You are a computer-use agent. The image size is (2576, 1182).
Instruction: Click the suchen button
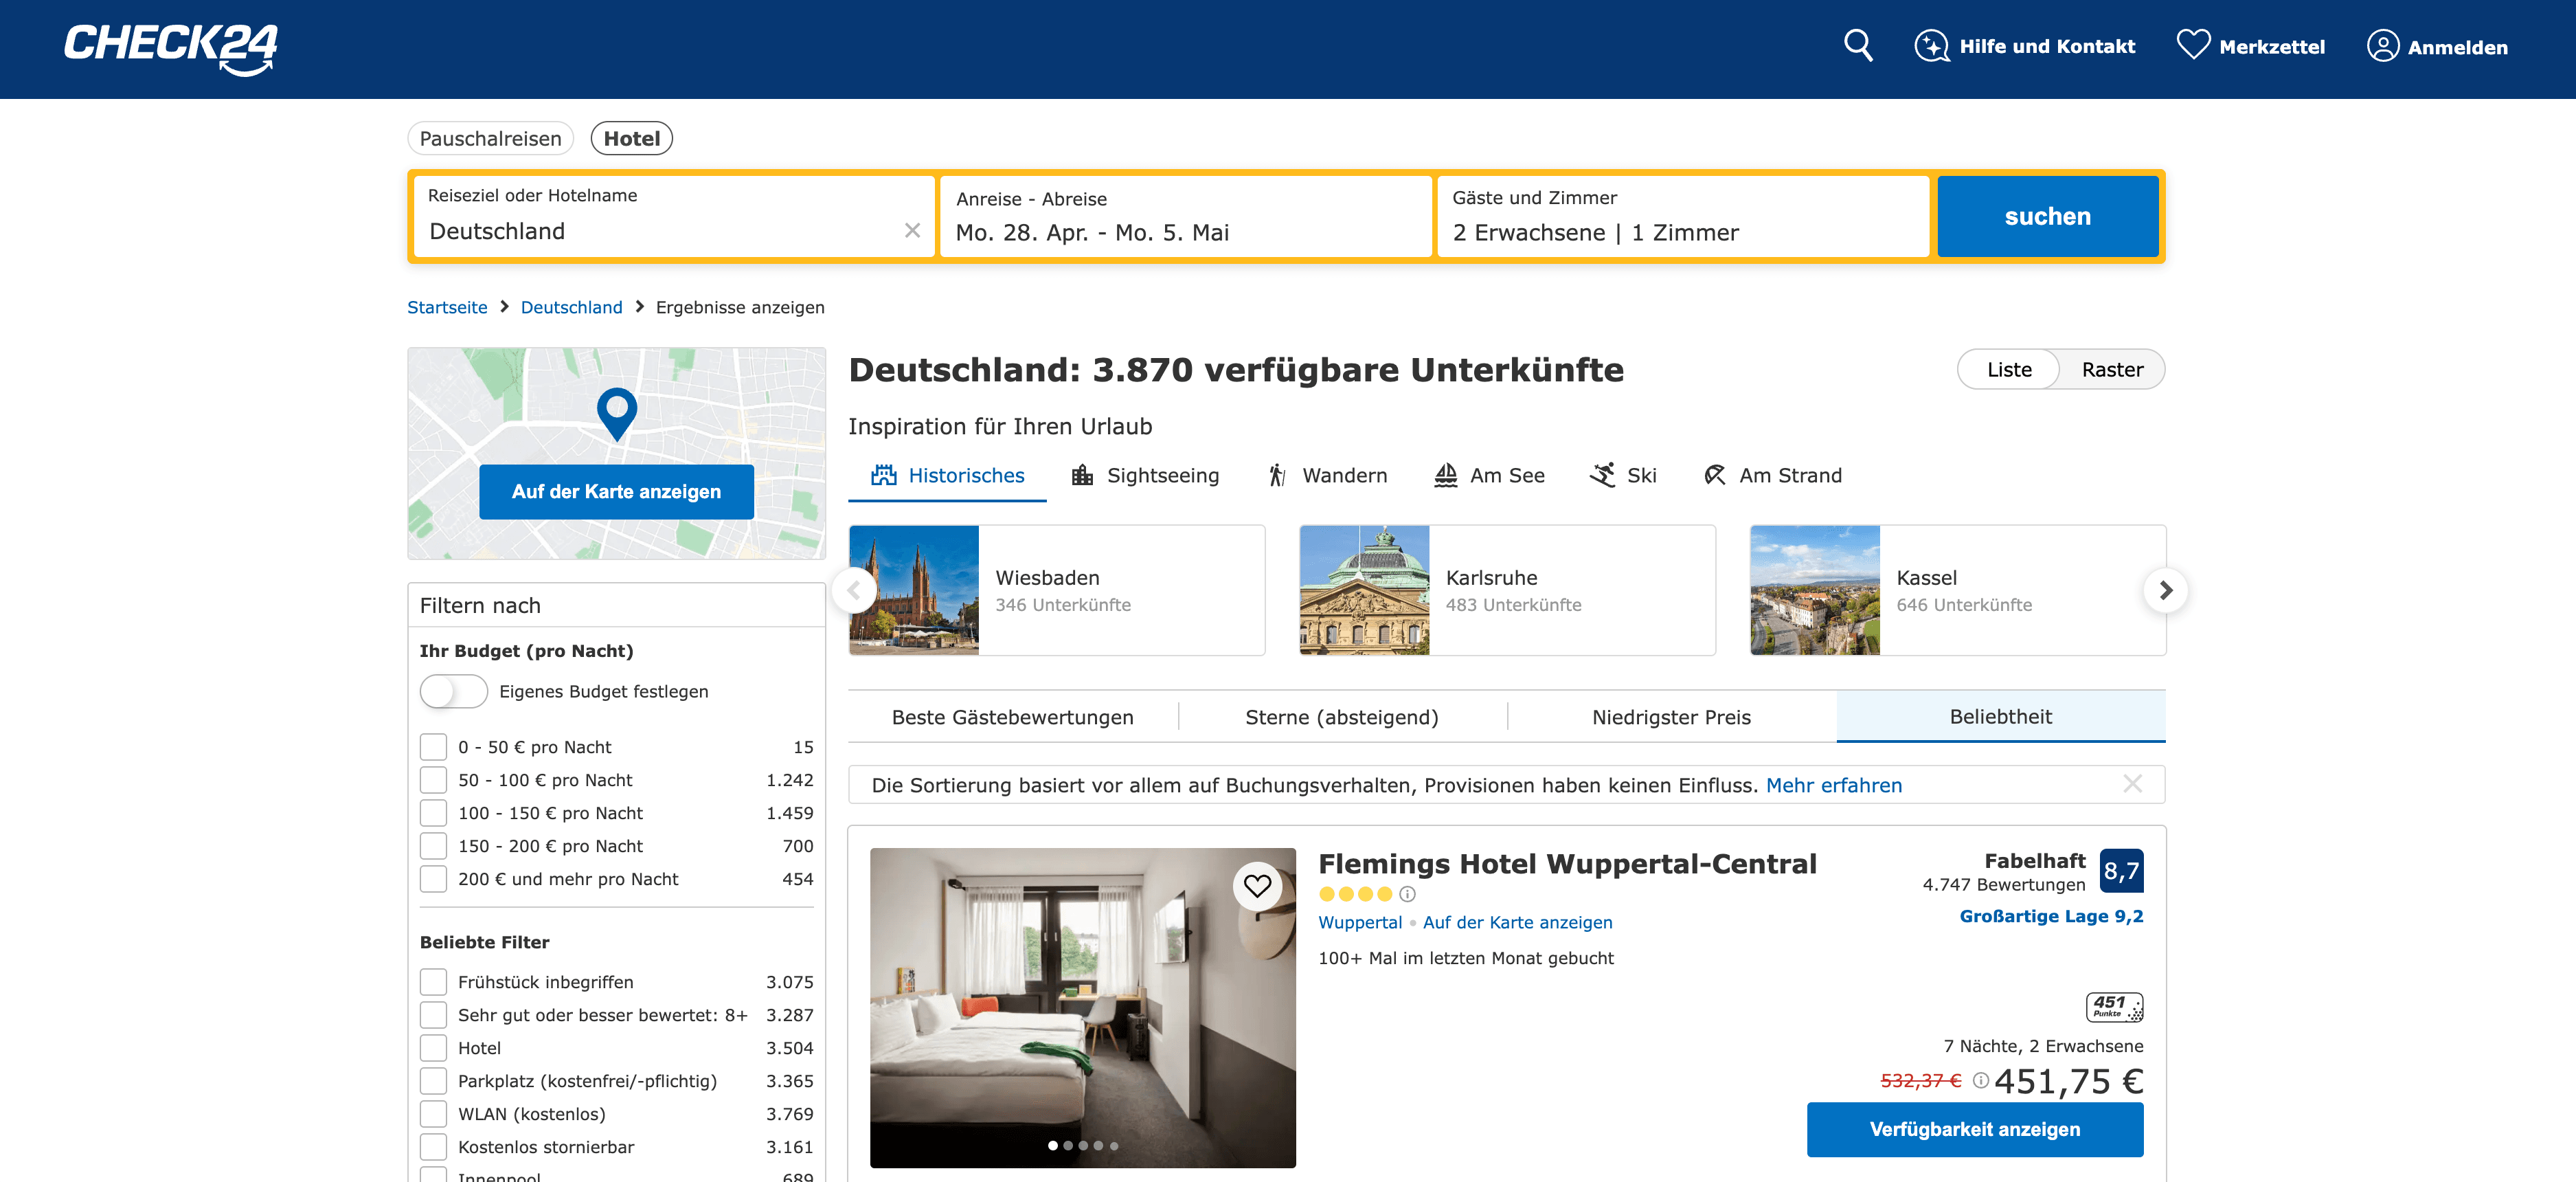(2048, 216)
